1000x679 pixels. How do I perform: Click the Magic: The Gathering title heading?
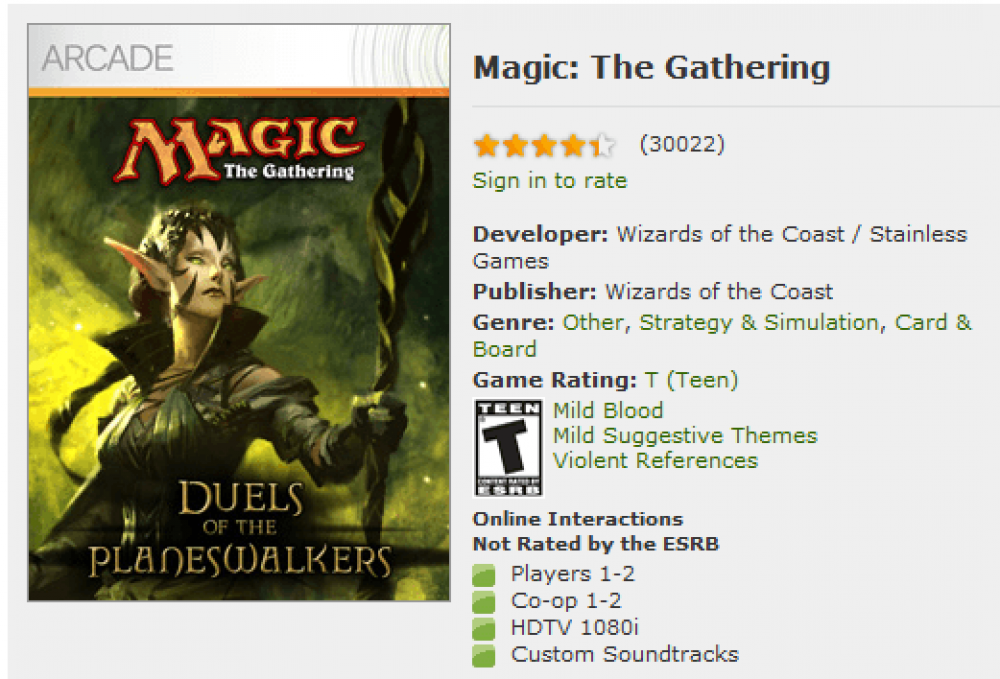(651, 68)
